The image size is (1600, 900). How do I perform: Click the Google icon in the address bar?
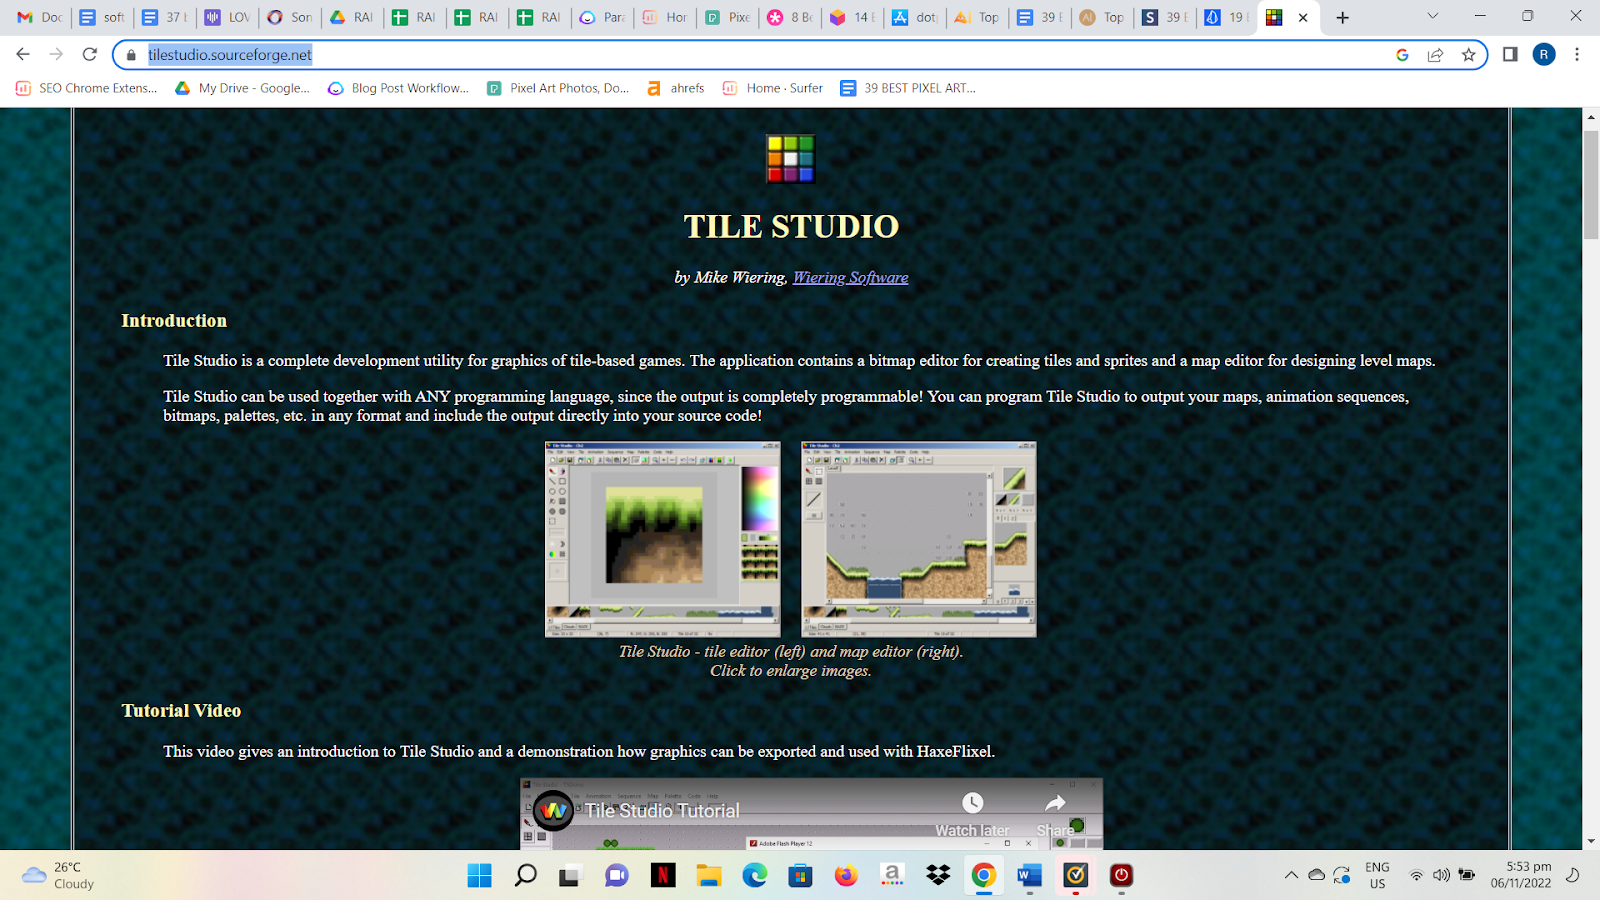tap(1402, 55)
